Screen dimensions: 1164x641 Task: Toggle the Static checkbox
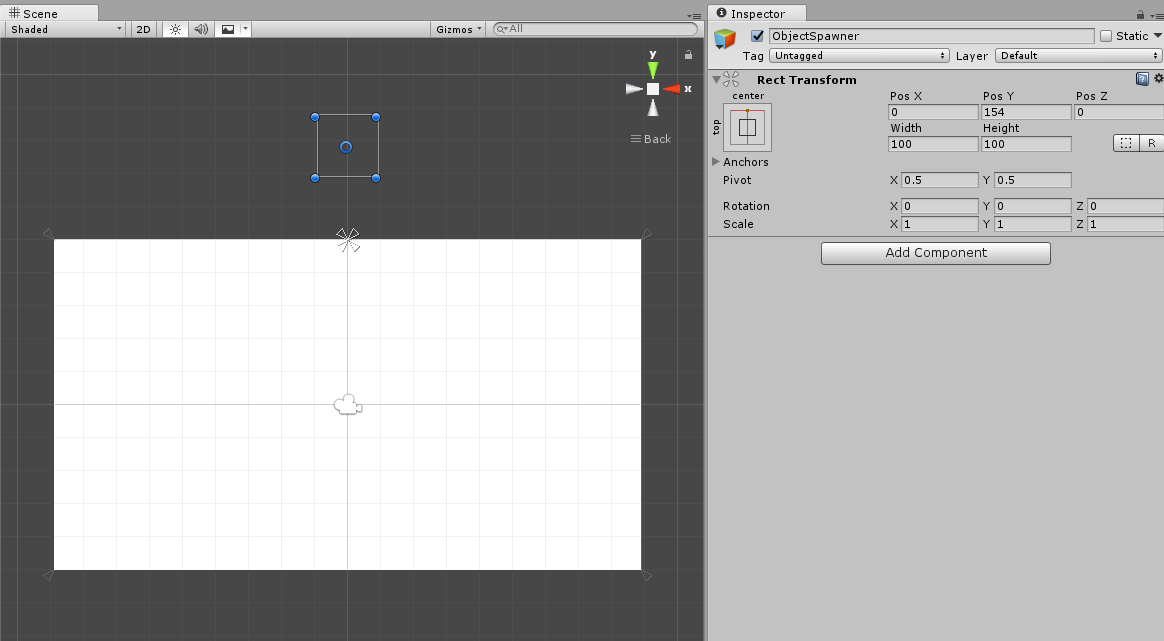point(1106,36)
